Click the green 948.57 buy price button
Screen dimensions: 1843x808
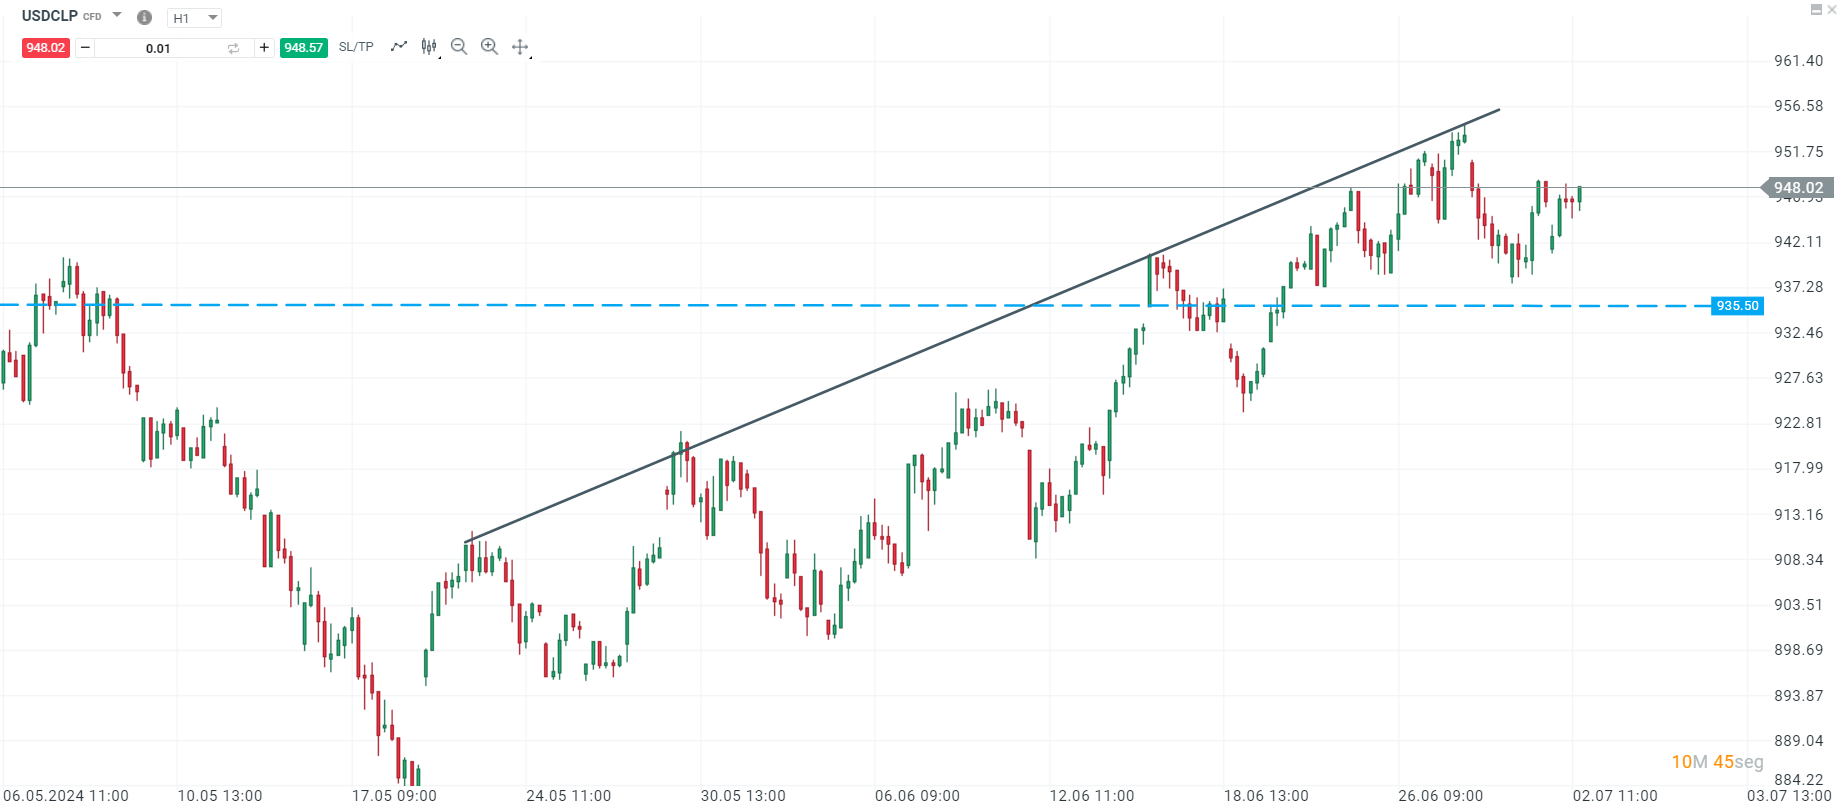click(x=303, y=48)
